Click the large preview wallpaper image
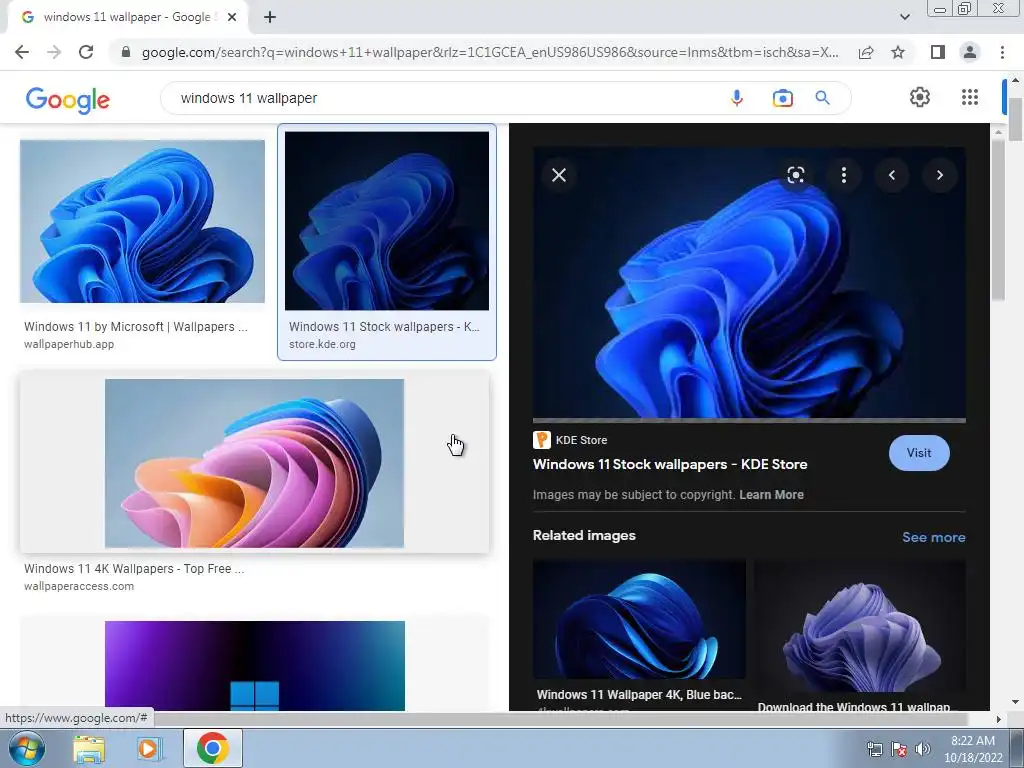This screenshot has width=1024, height=768. tap(749, 282)
